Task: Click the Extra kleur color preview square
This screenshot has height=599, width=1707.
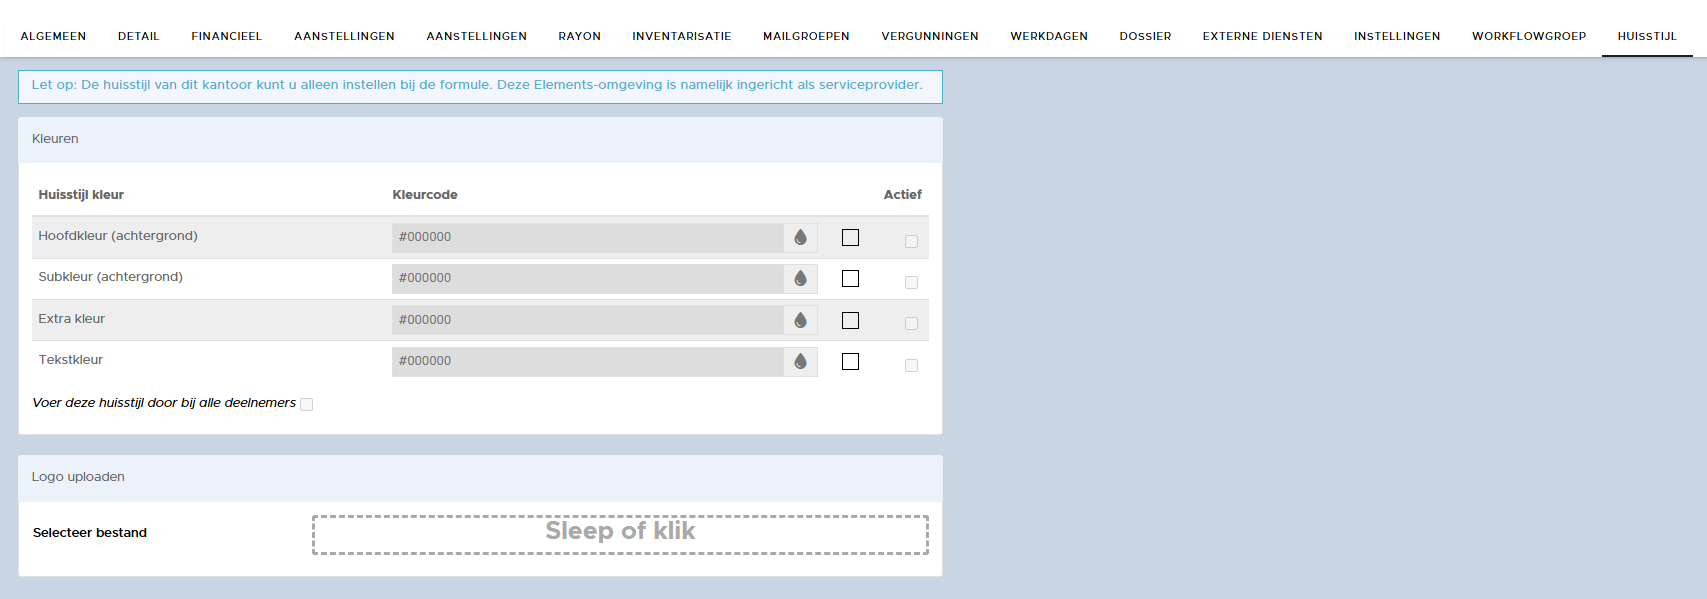Action: pos(850,321)
